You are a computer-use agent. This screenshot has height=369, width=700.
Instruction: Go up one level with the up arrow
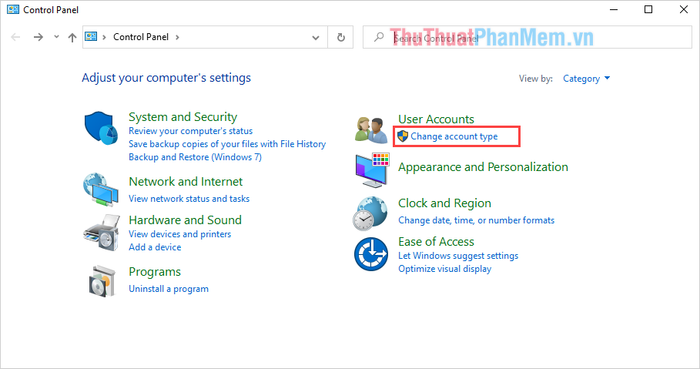tap(72, 37)
